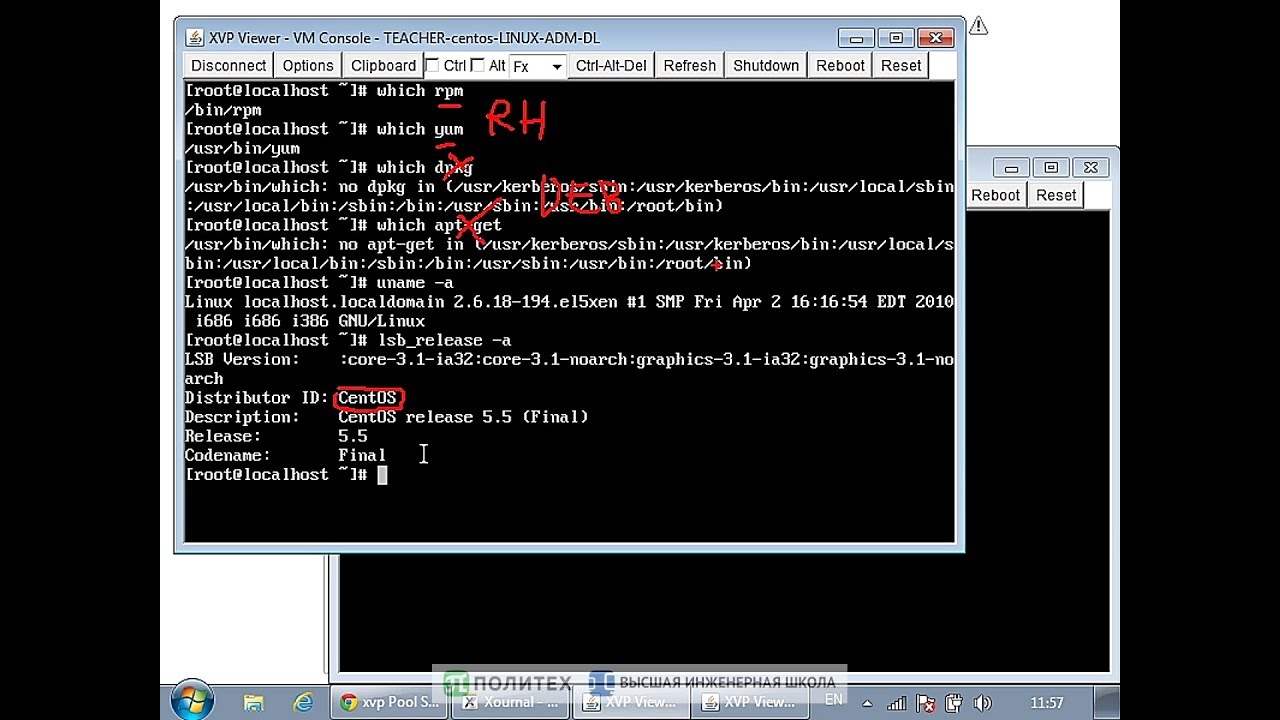The height and width of the screenshot is (720, 1280).
Task: Open the Windows Explorer folder taskbar icon
Action: coord(254,703)
